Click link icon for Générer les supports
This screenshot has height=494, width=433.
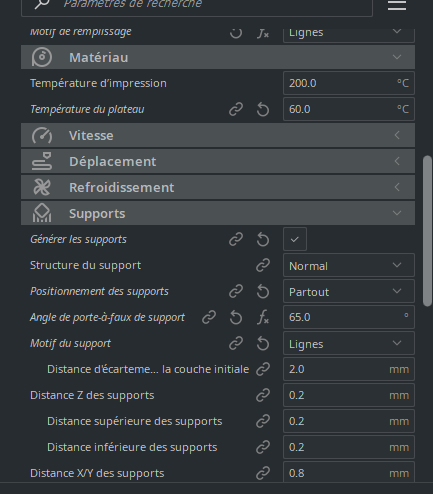pos(236,239)
